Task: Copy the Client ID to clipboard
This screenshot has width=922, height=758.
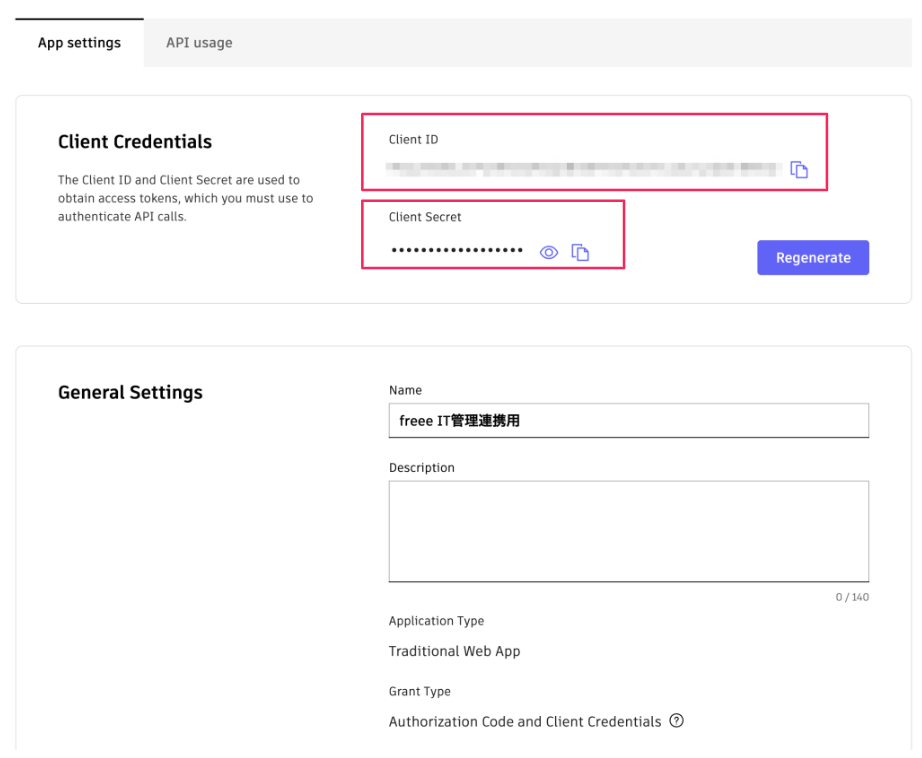Action: coord(799,170)
